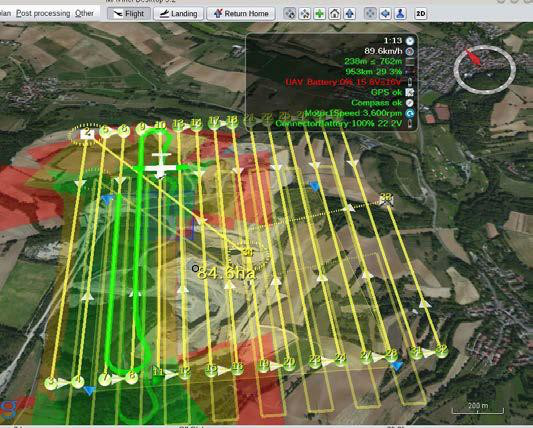Click the connector battery icon
This screenshot has height=428, width=533.
click(x=410, y=123)
